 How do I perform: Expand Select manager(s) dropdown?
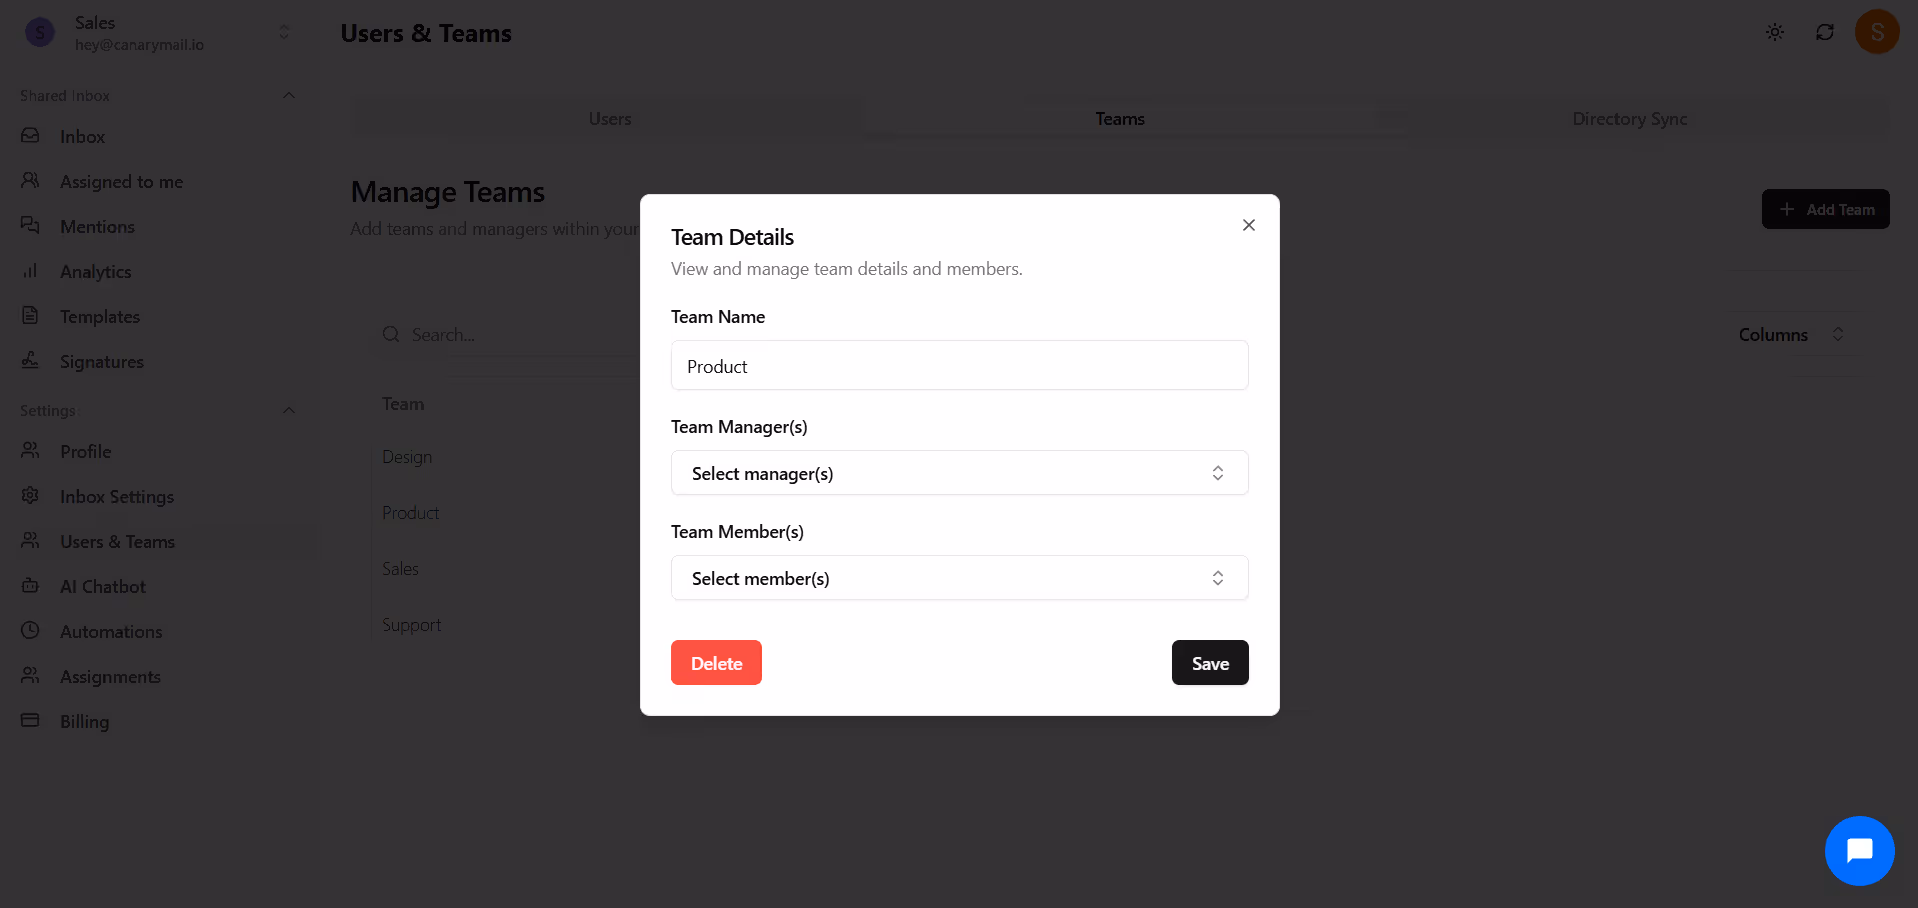959,473
